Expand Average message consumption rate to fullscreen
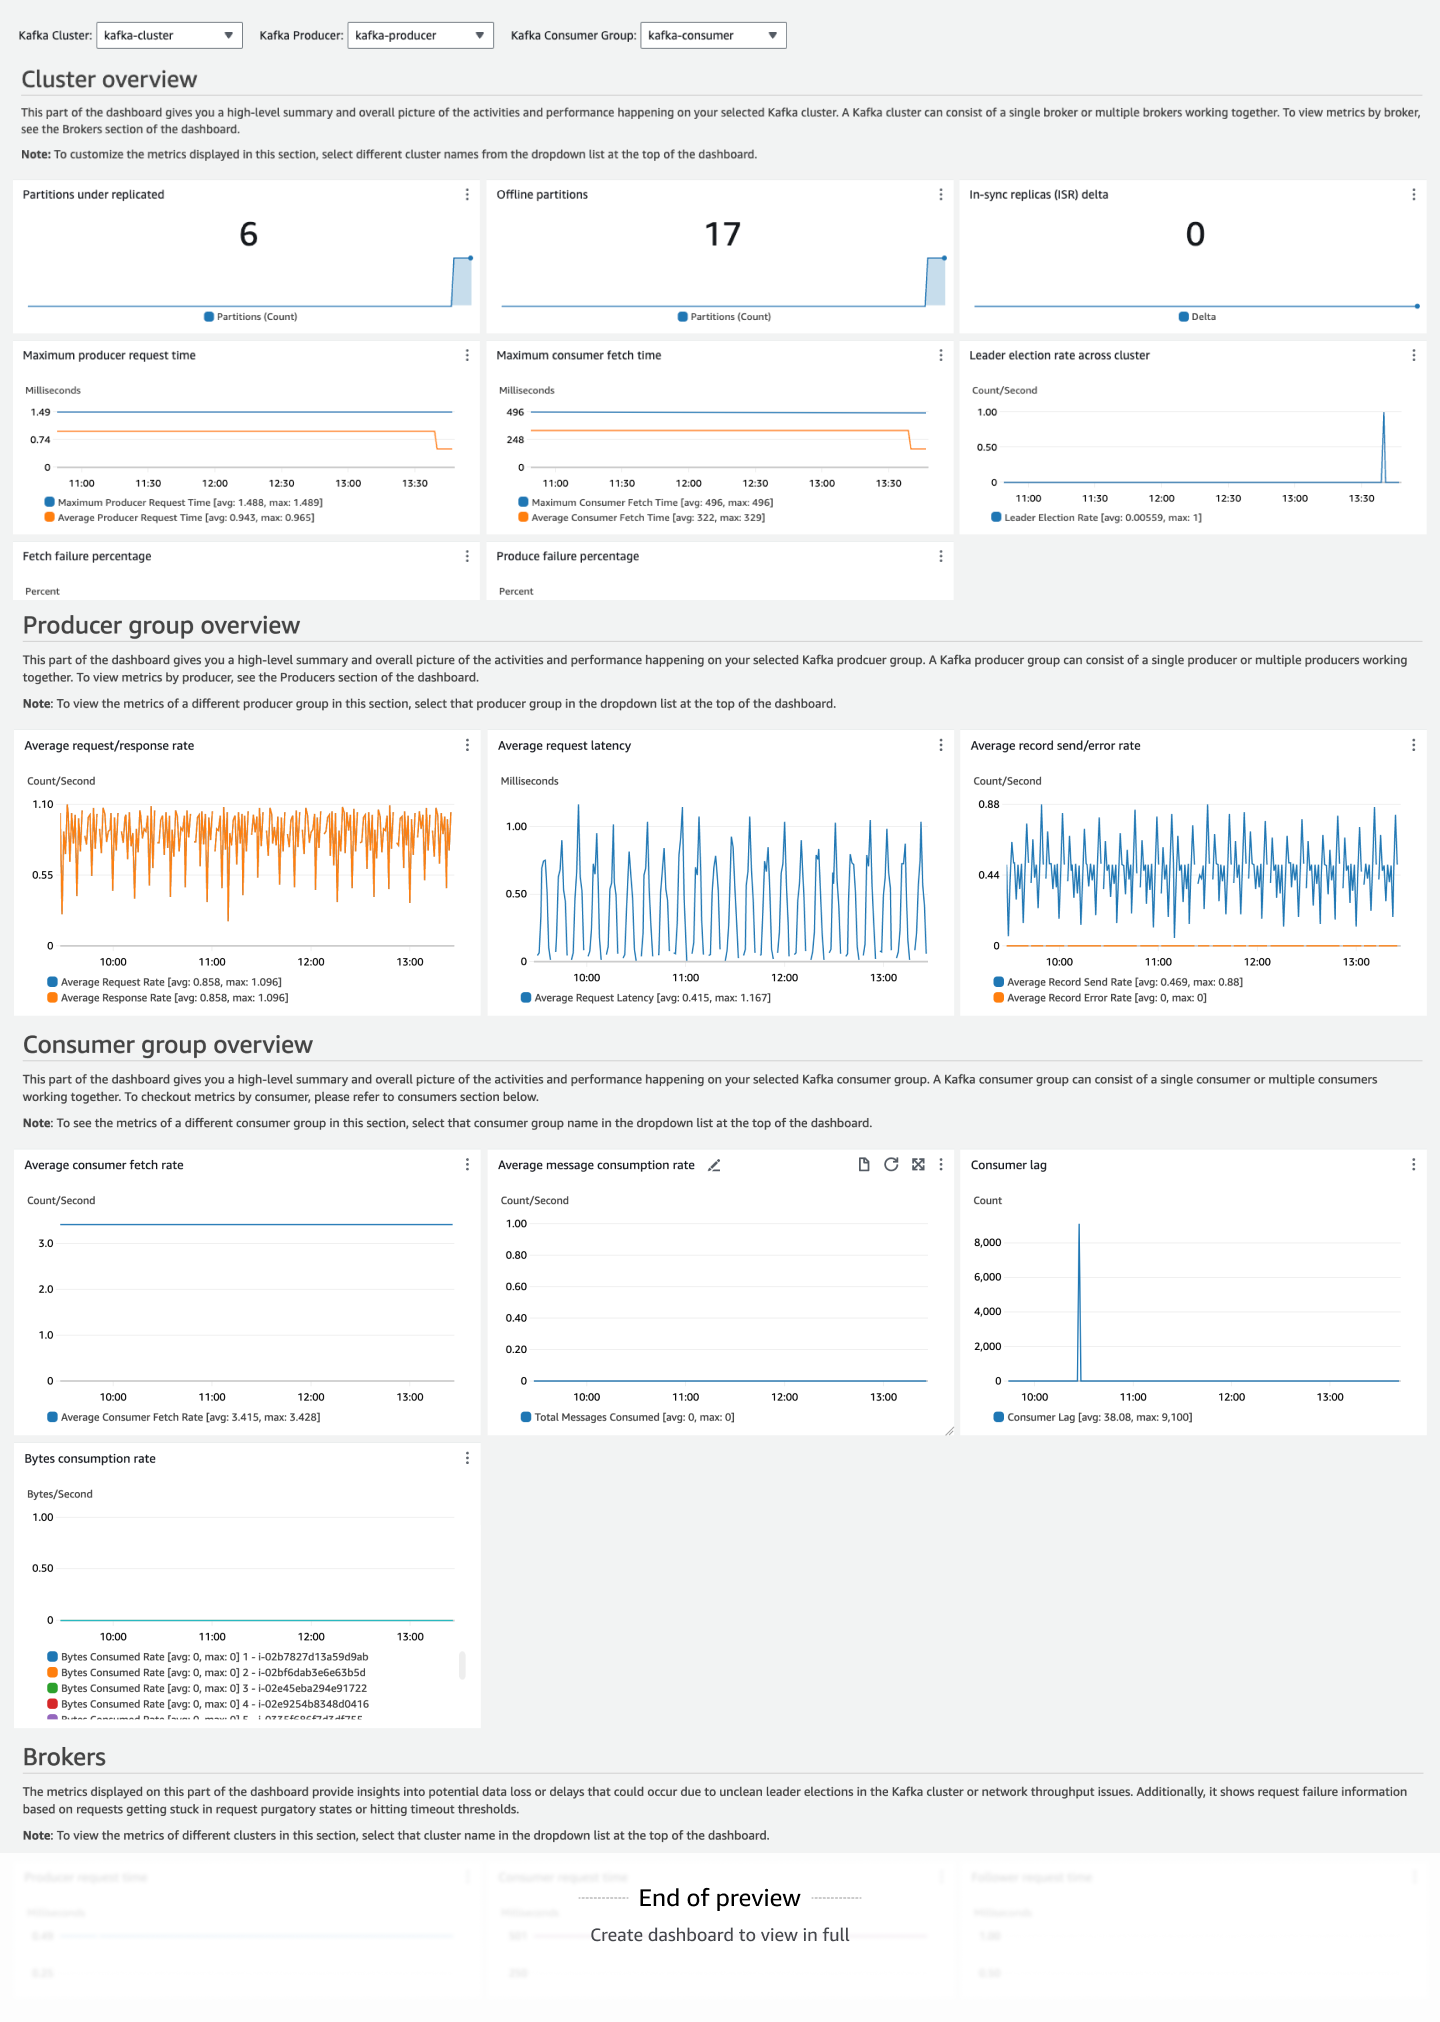1440x2022 pixels. point(918,1164)
